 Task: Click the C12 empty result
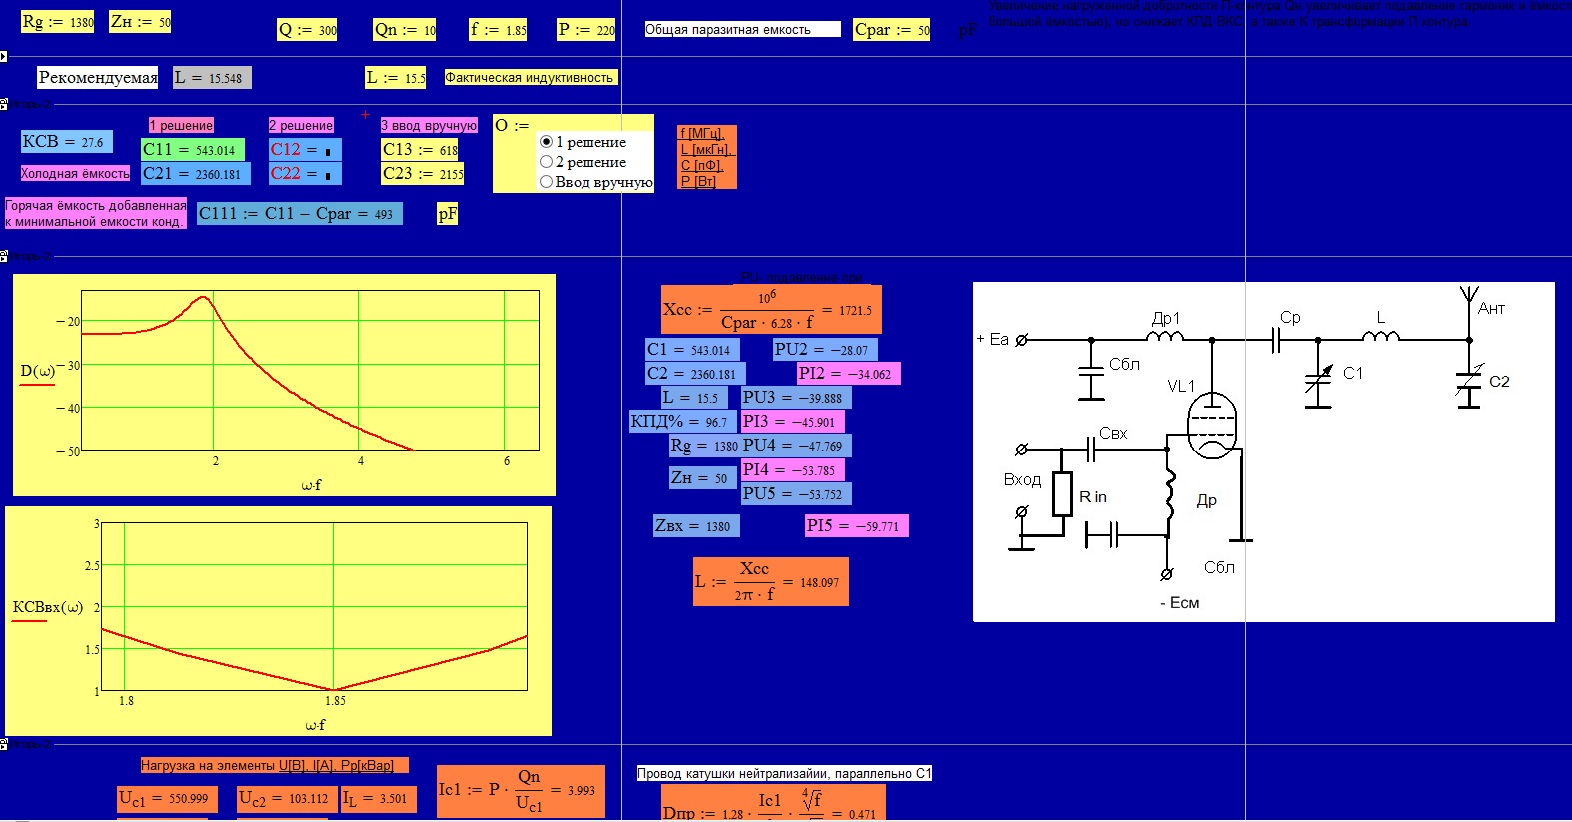305,150
